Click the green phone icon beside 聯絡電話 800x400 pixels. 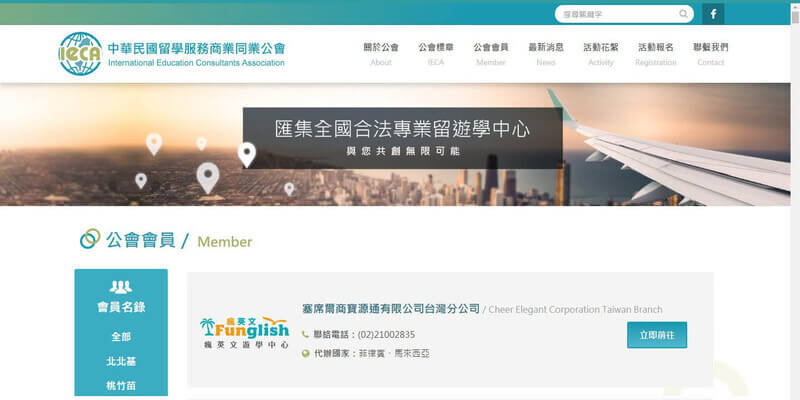pos(306,335)
